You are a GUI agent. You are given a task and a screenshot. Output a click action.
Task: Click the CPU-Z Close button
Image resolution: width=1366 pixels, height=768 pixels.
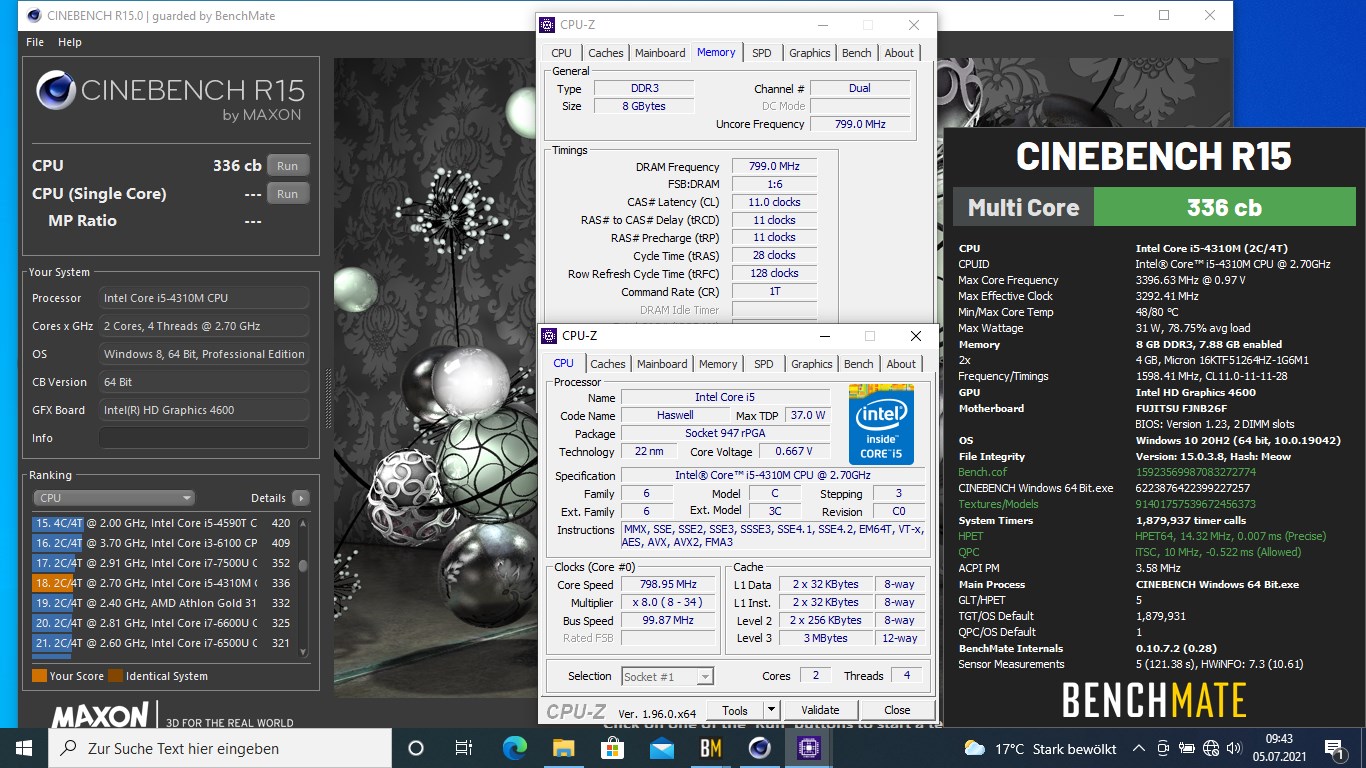pyautogui.click(x=897, y=710)
